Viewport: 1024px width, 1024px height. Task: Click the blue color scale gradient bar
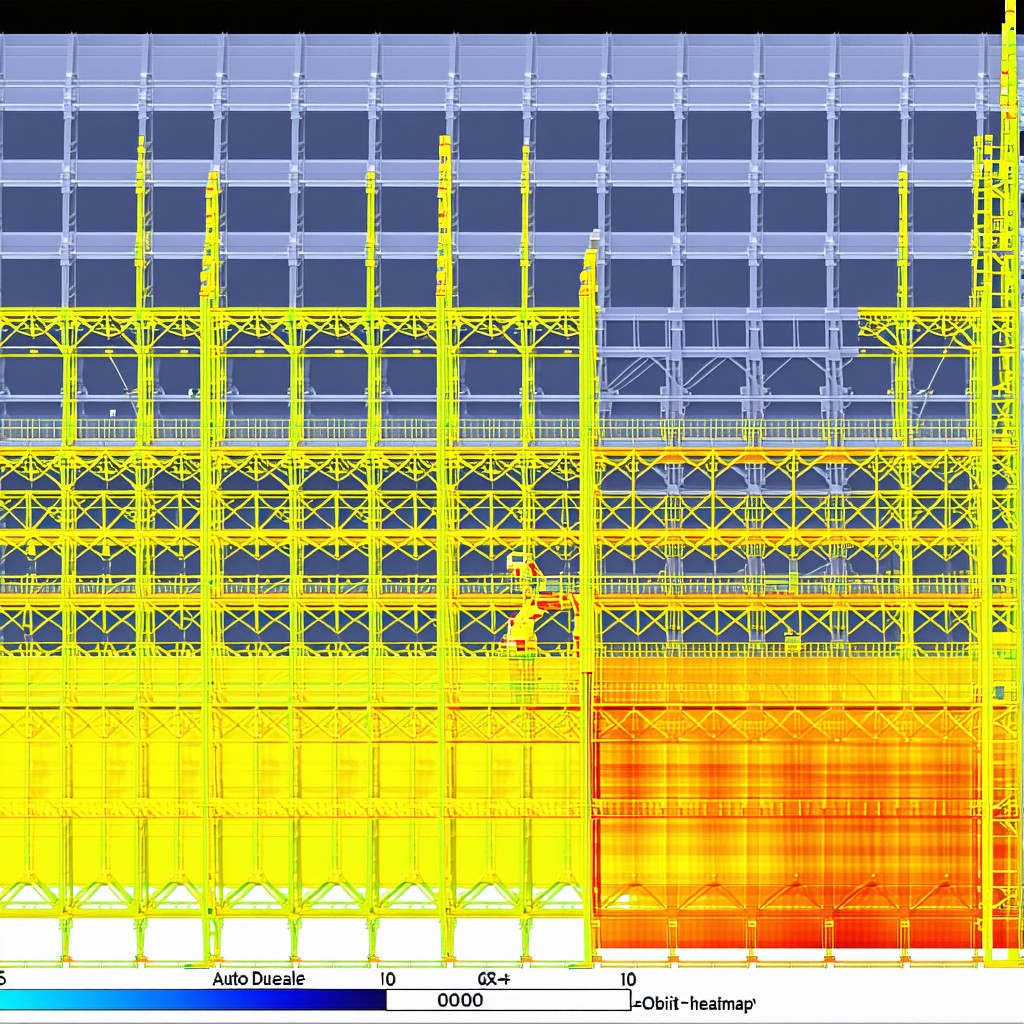pyautogui.click(x=193, y=1000)
